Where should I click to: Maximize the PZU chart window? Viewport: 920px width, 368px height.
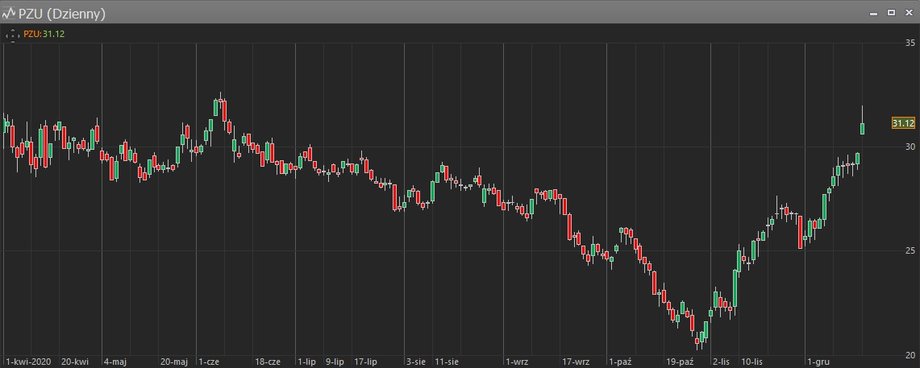[x=891, y=12]
